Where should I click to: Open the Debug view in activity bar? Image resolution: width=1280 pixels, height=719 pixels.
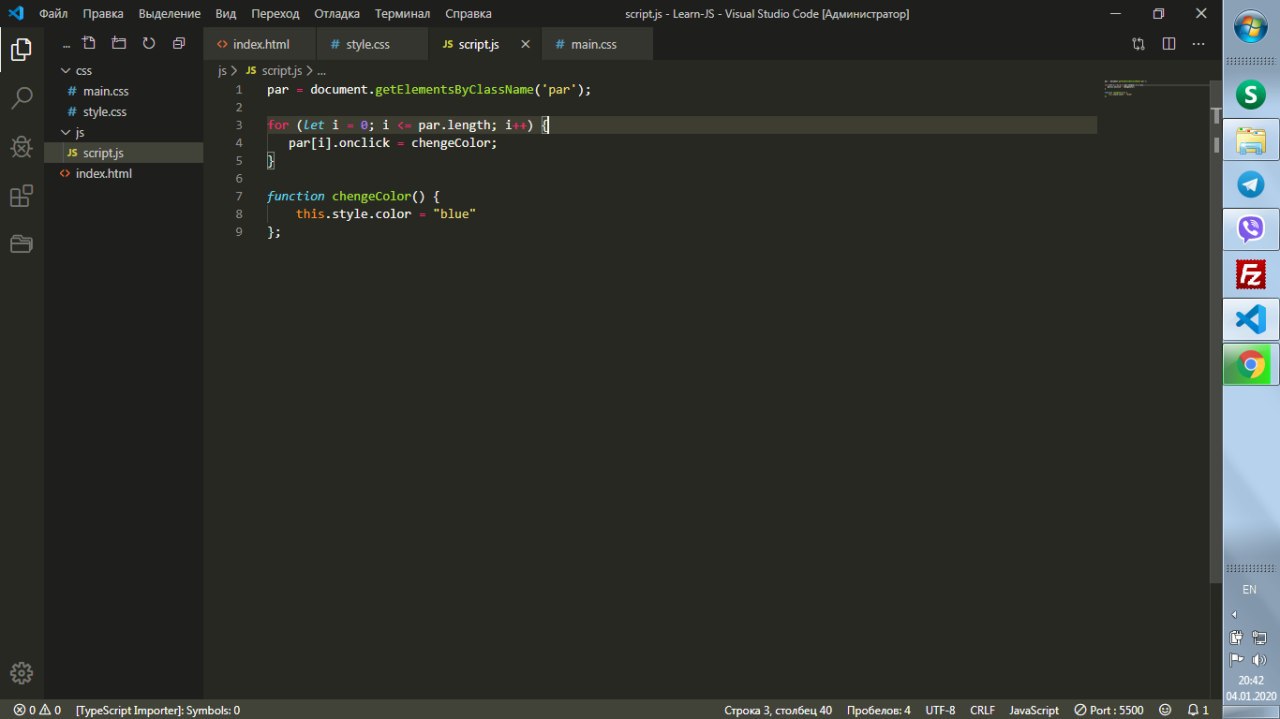[x=21, y=147]
